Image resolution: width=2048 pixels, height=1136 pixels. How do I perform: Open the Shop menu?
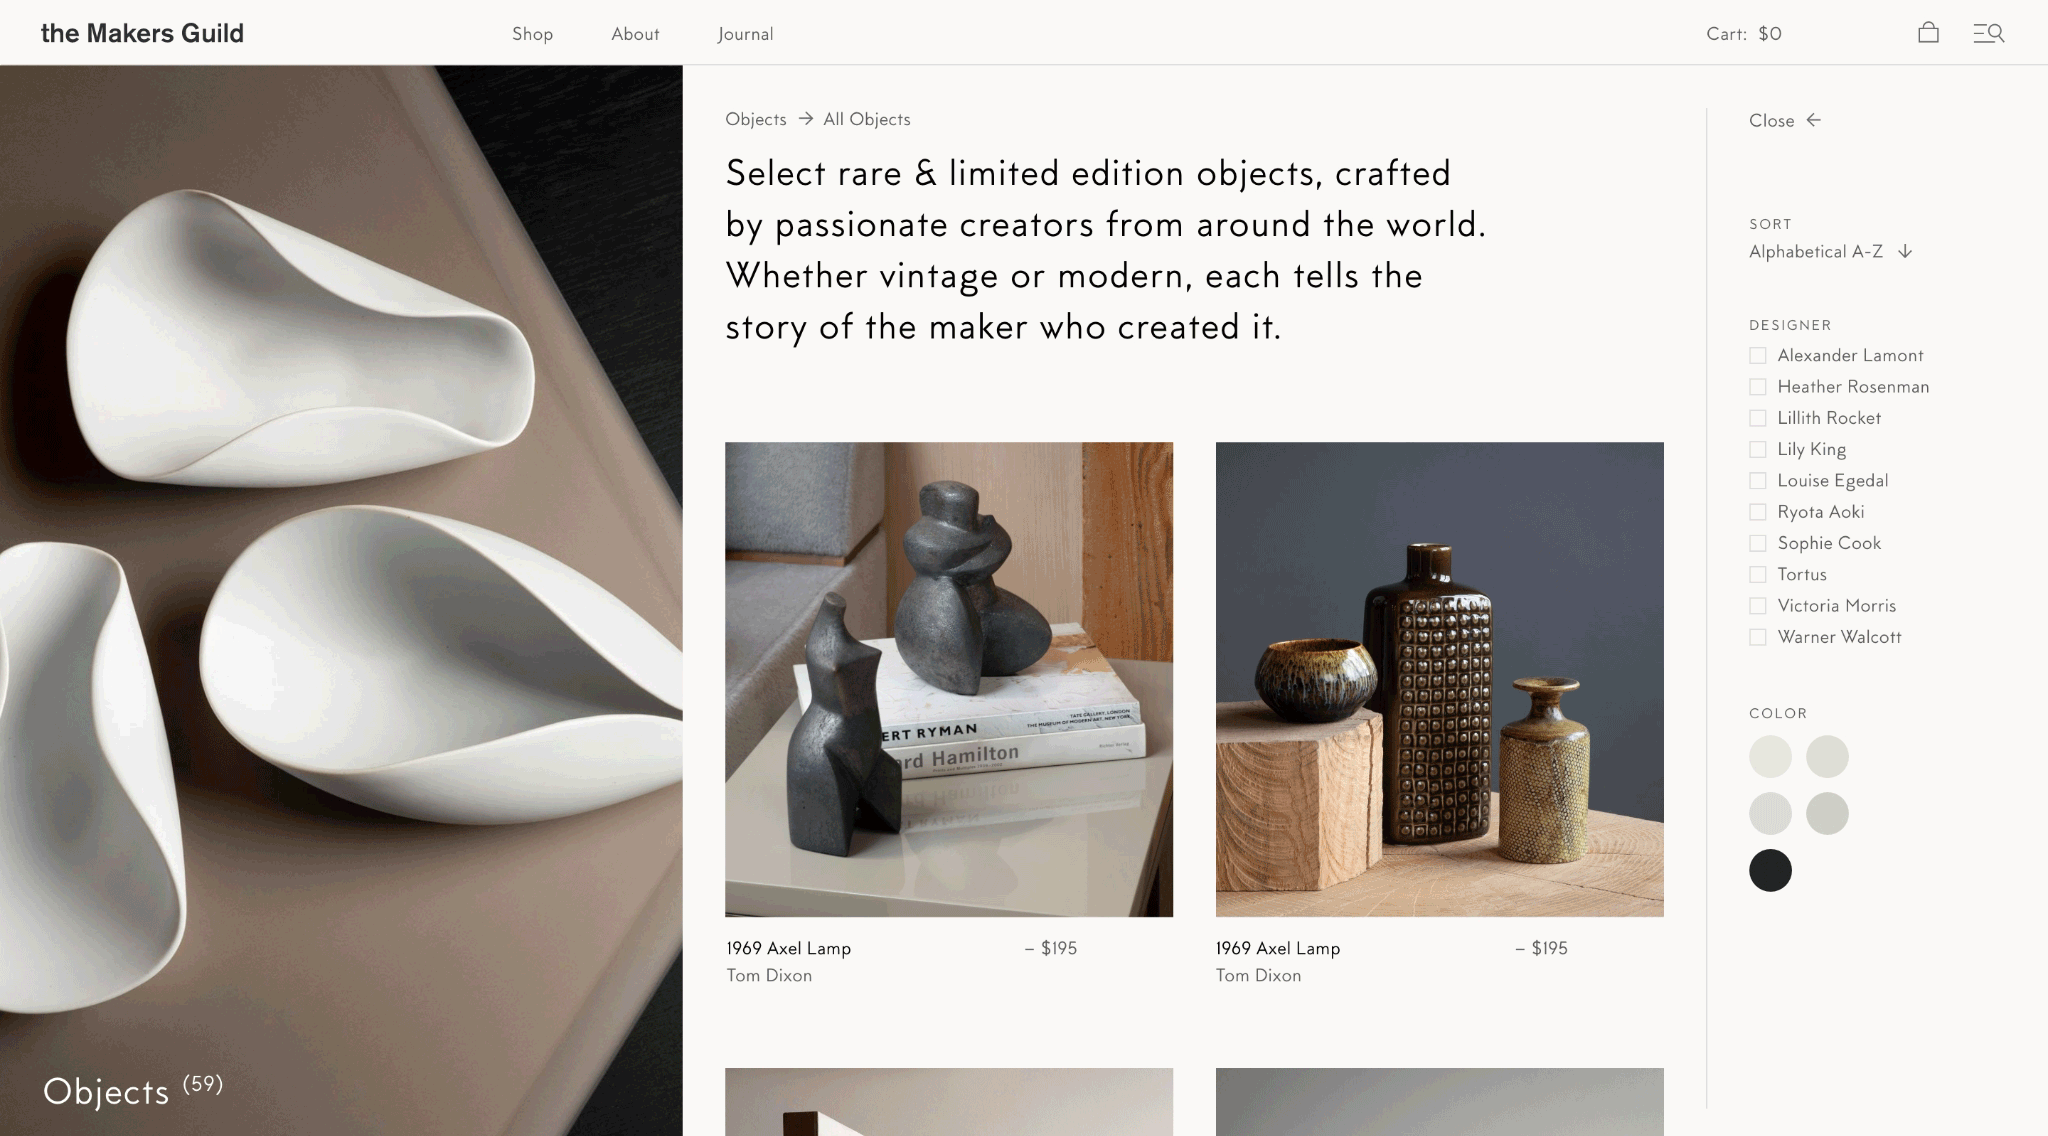(x=532, y=34)
